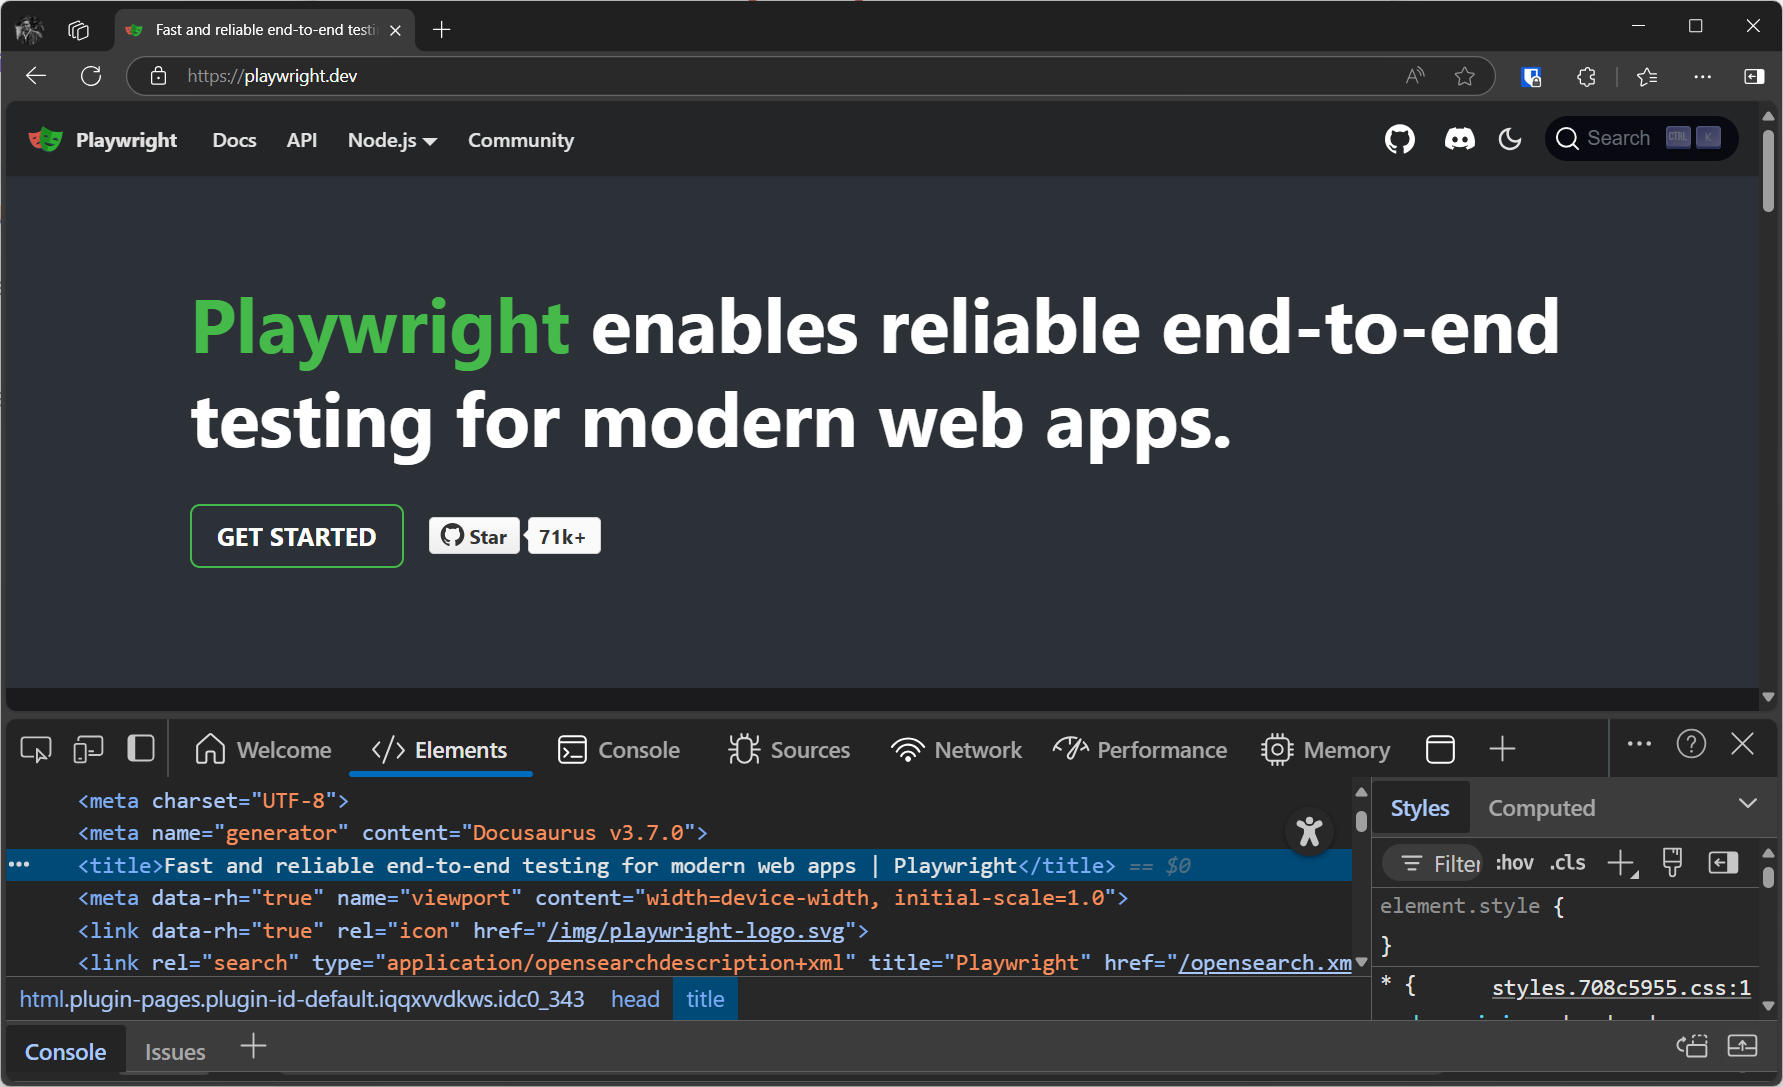
Task: Open the DevTools help question mark
Action: point(1691,744)
